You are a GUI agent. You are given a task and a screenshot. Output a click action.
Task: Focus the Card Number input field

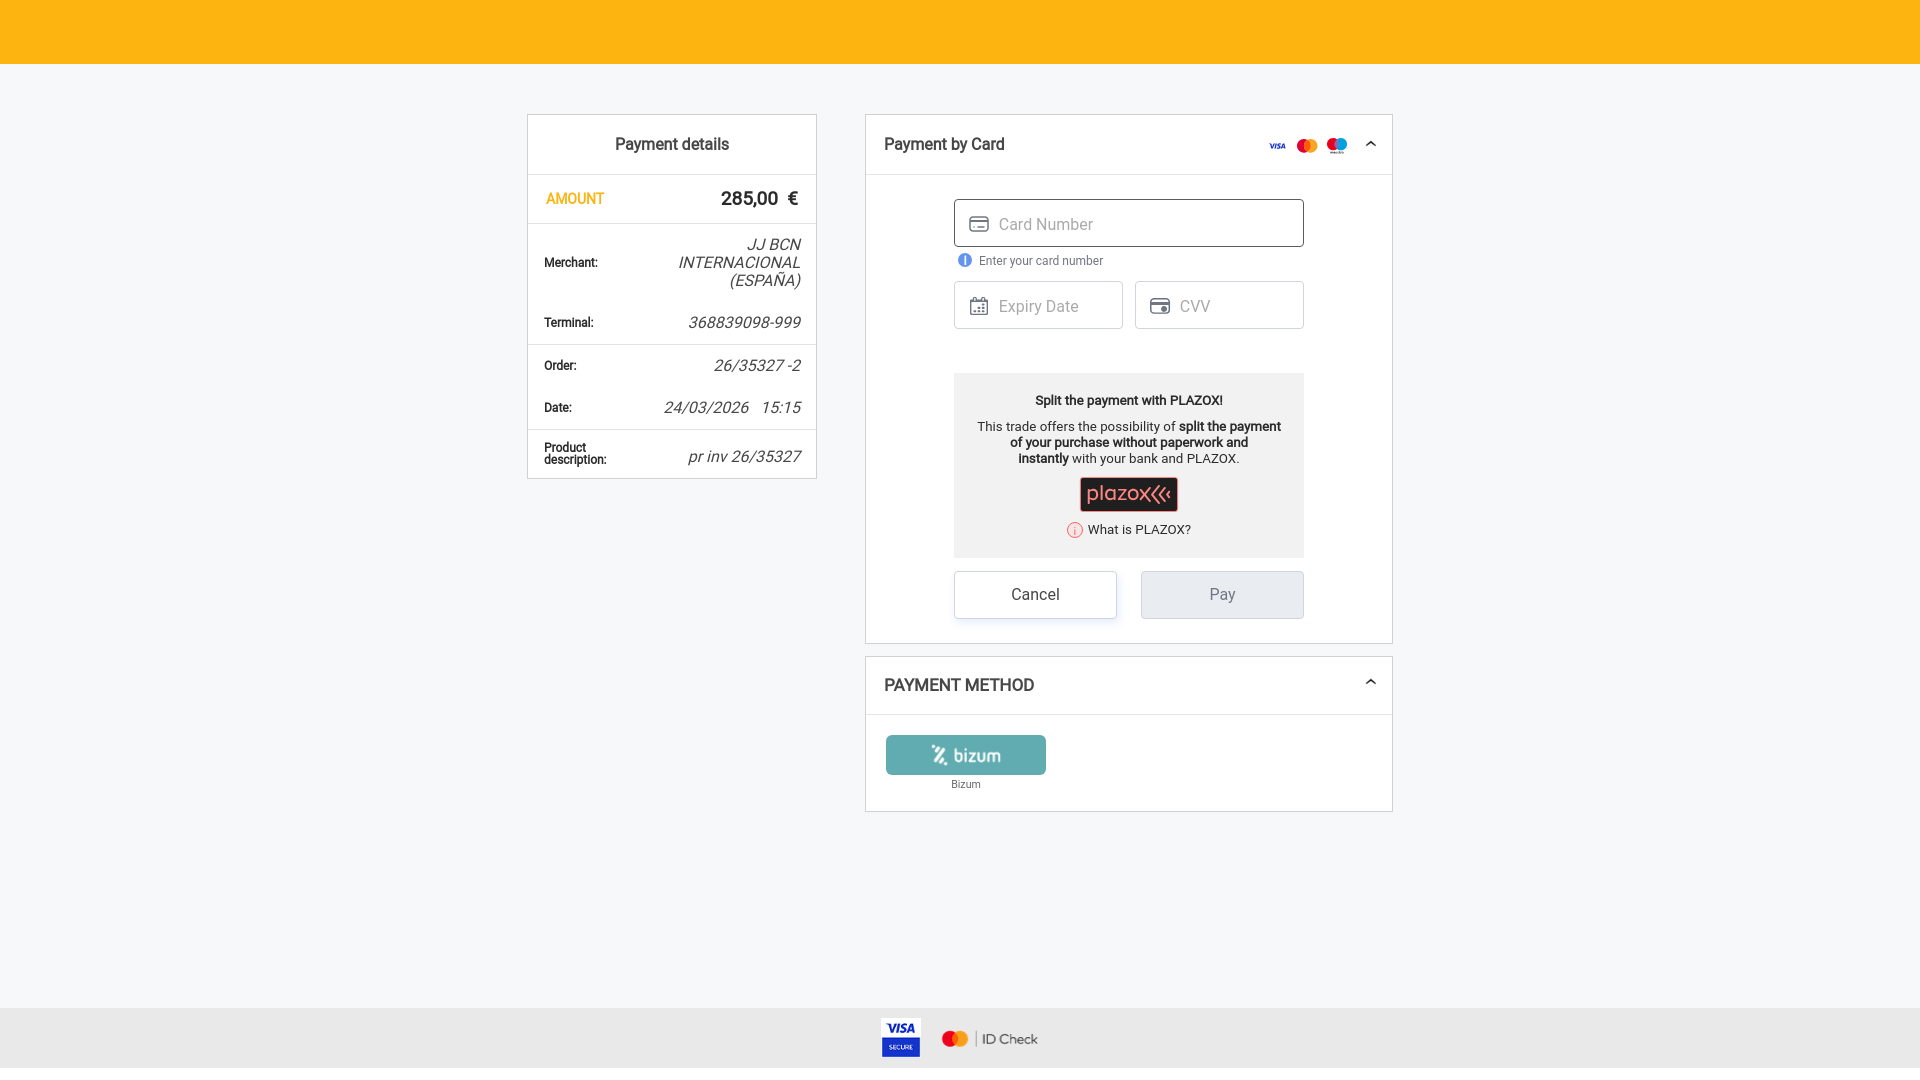coord(1128,223)
